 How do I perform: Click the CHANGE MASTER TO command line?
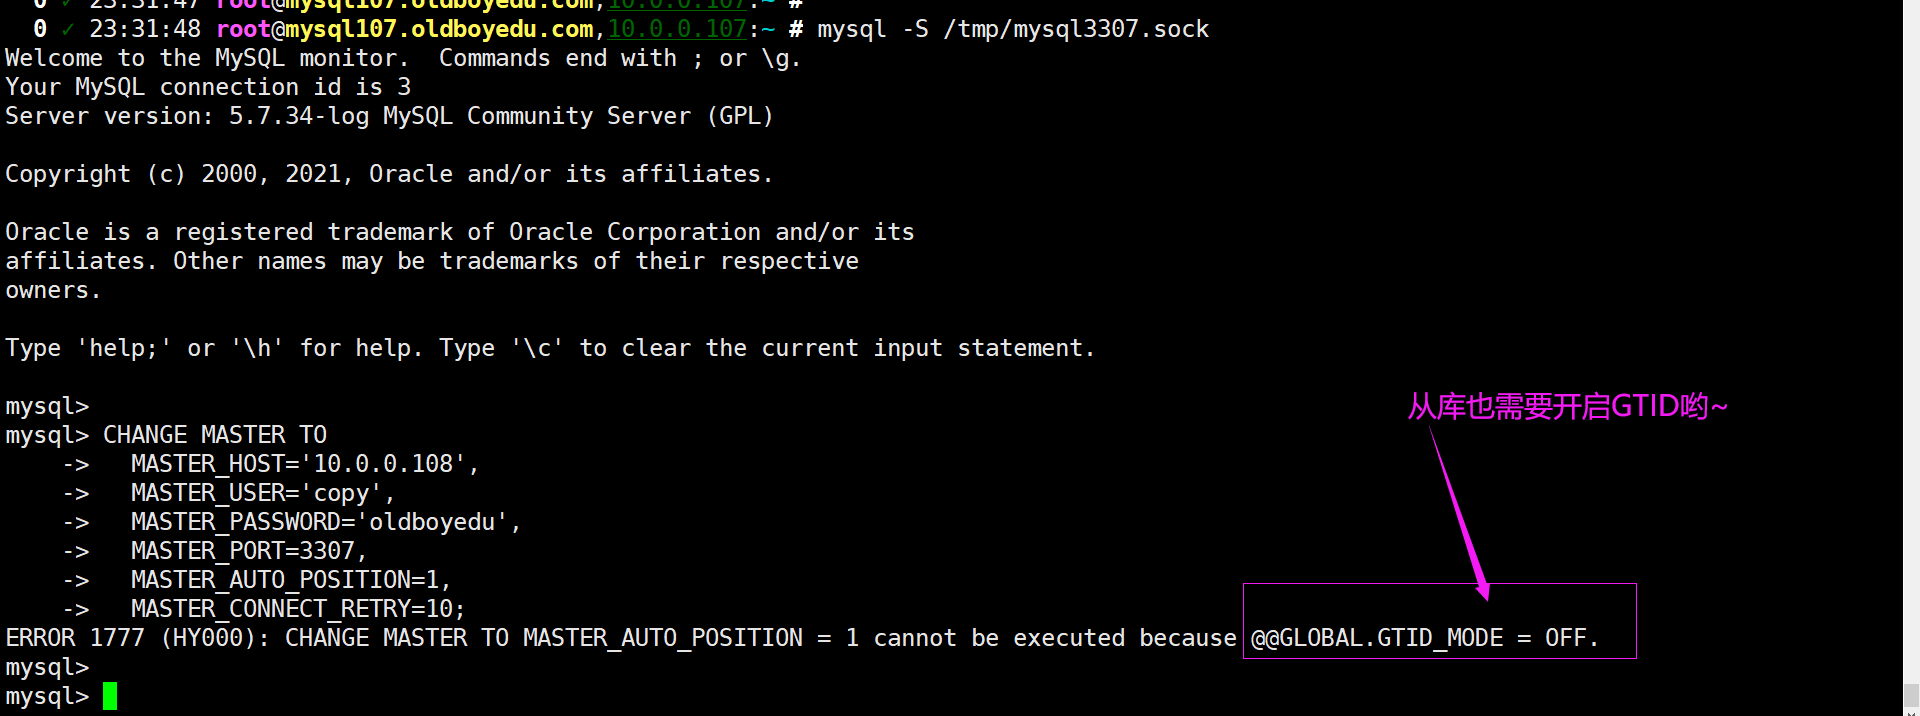[215, 435]
